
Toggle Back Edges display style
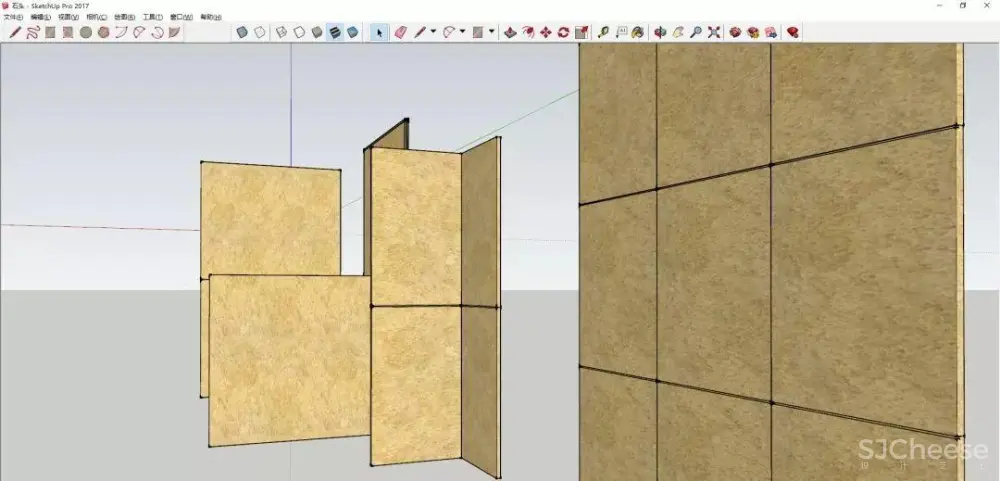click(260, 32)
